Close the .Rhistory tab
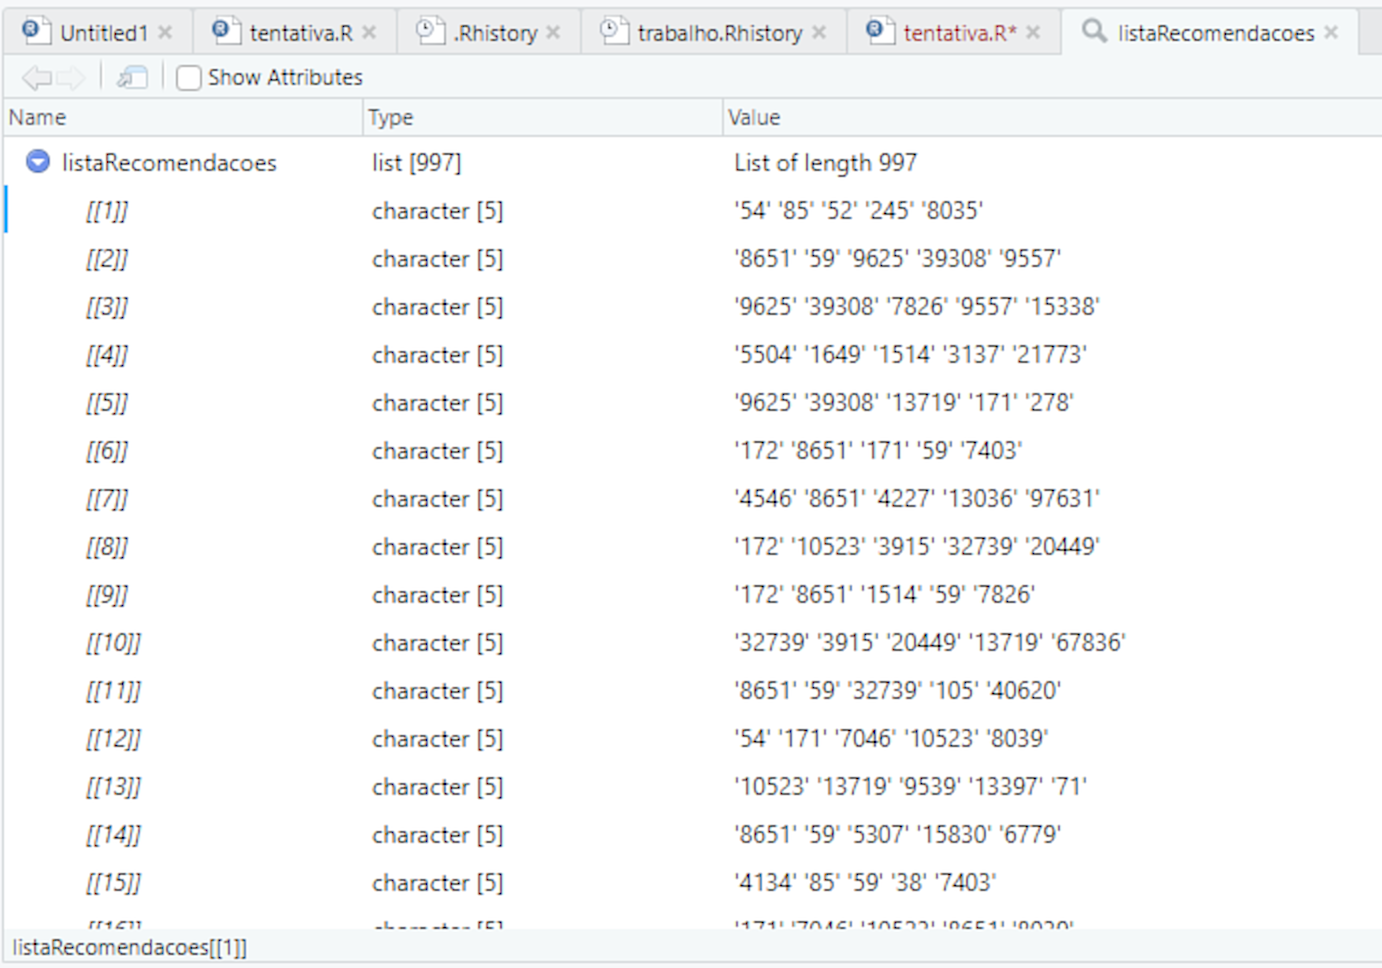This screenshot has width=1382, height=968. (554, 33)
